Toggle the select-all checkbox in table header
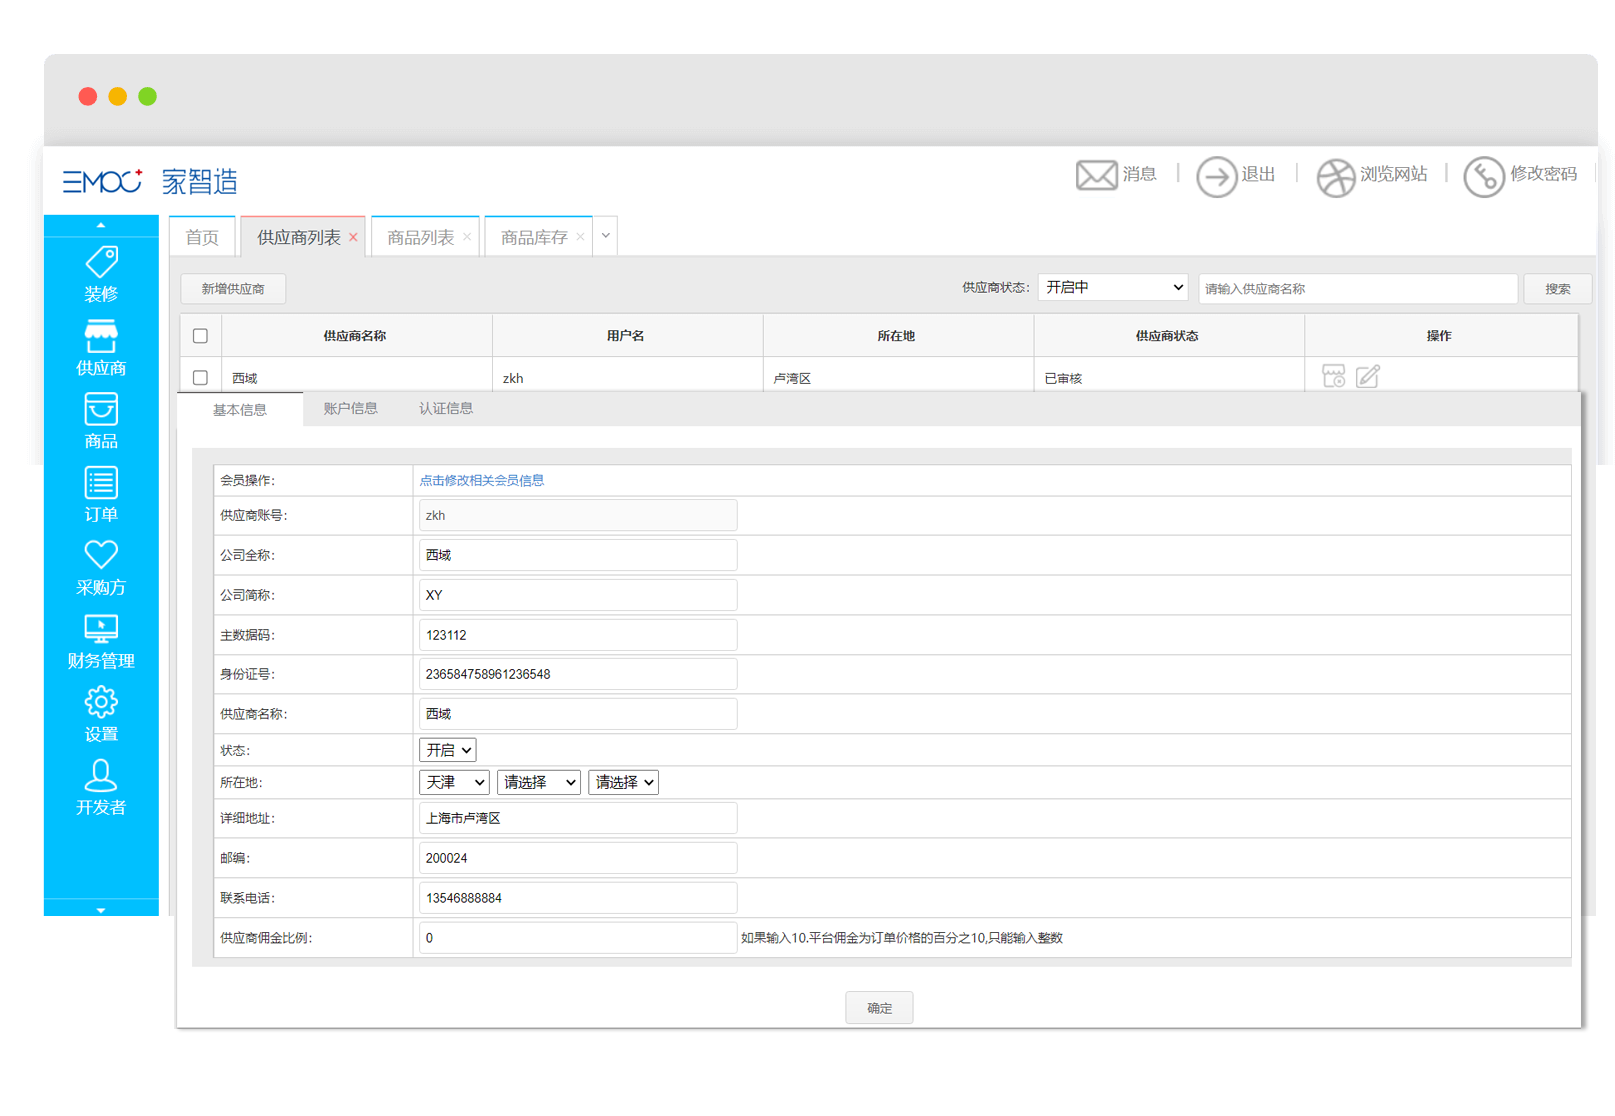This screenshot has height=1116, width=1615. 200,336
